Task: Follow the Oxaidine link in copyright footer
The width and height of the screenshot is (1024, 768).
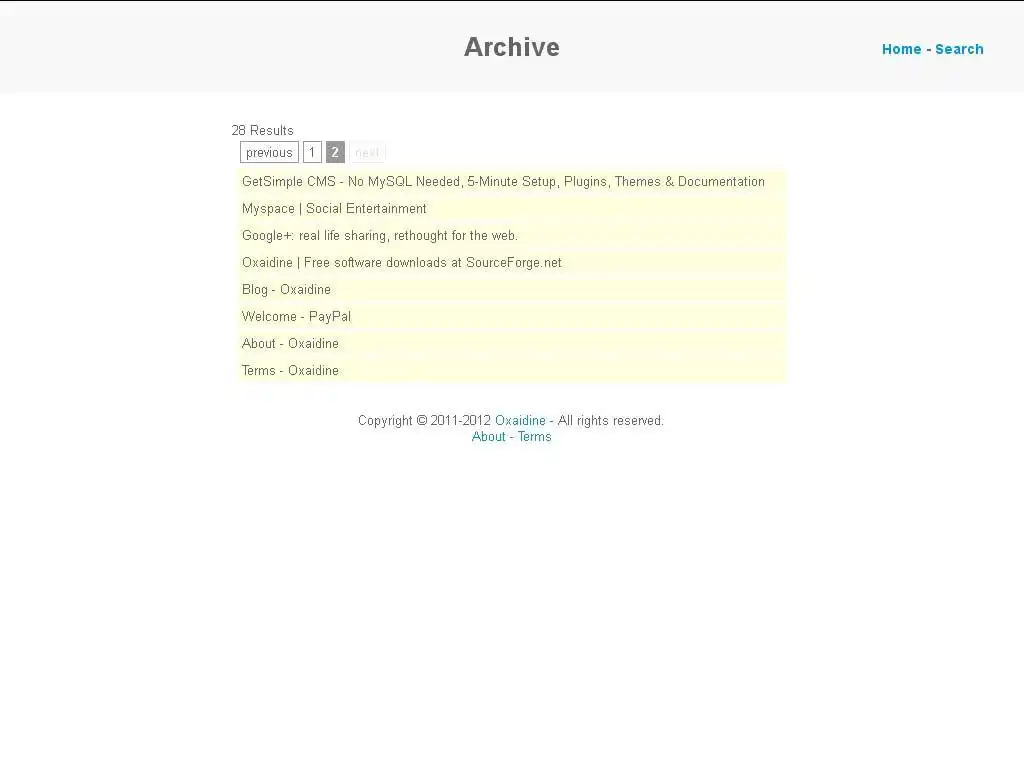Action: tap(520, 421)
